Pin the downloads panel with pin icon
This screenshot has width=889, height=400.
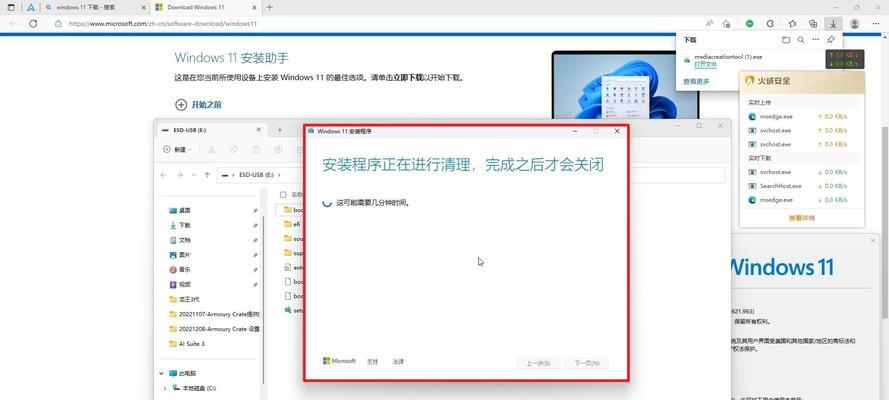(x=831, y=40)
